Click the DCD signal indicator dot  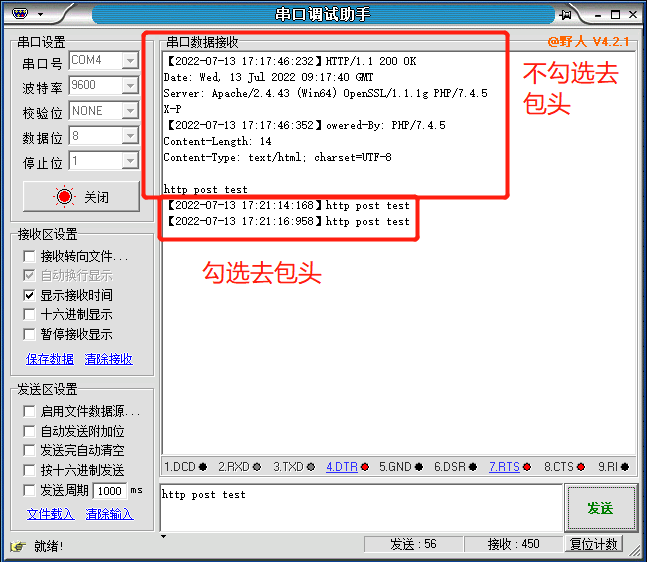coord(203,467)
